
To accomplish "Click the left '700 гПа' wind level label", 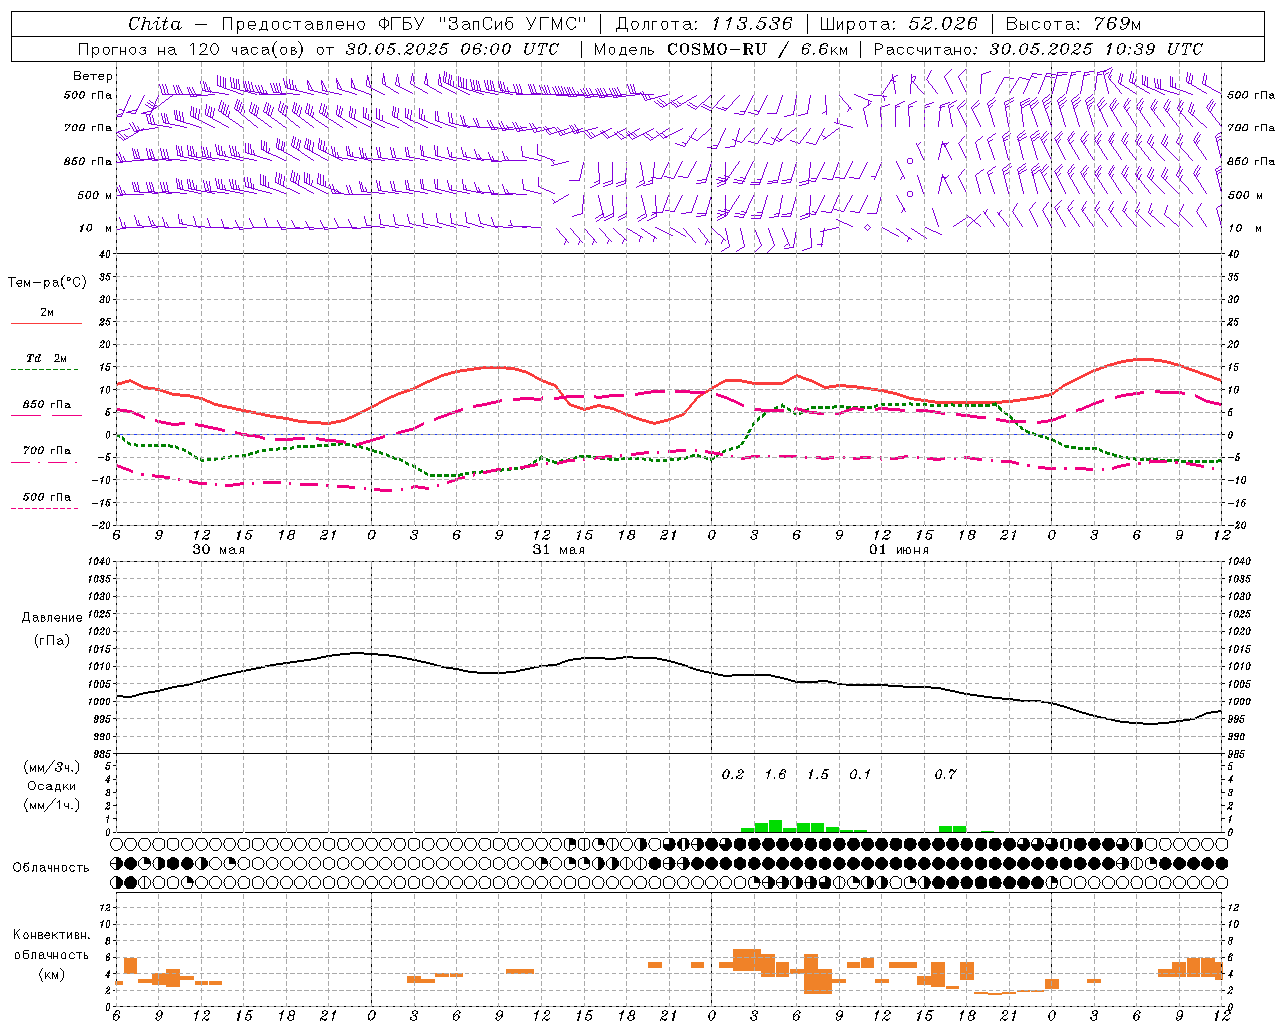I will [x=88, y=128].
